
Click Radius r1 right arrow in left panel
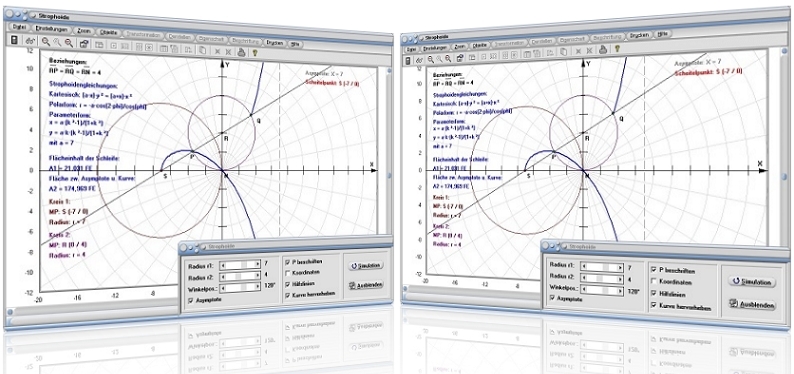[257, 264]
